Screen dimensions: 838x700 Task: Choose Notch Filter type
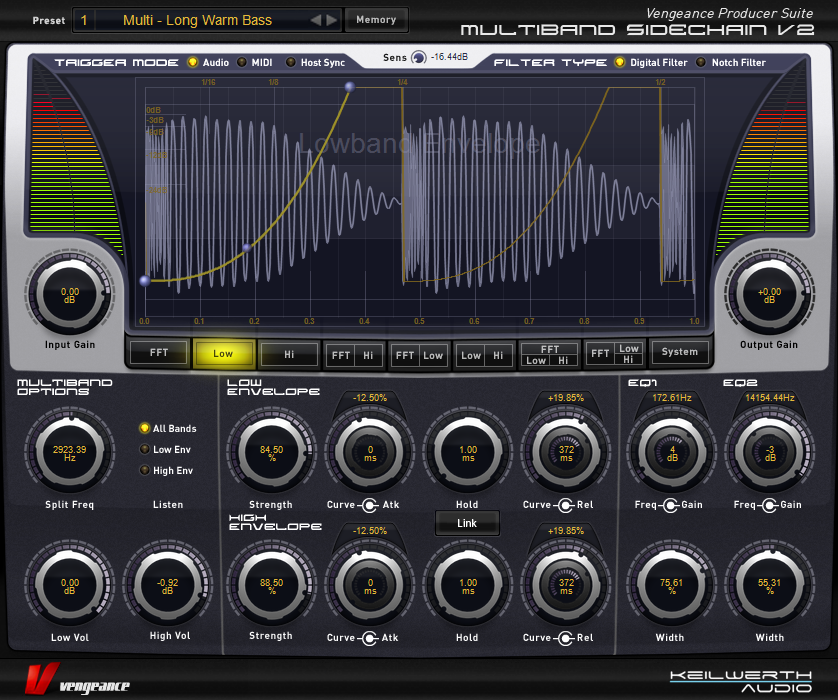(701, 62)
